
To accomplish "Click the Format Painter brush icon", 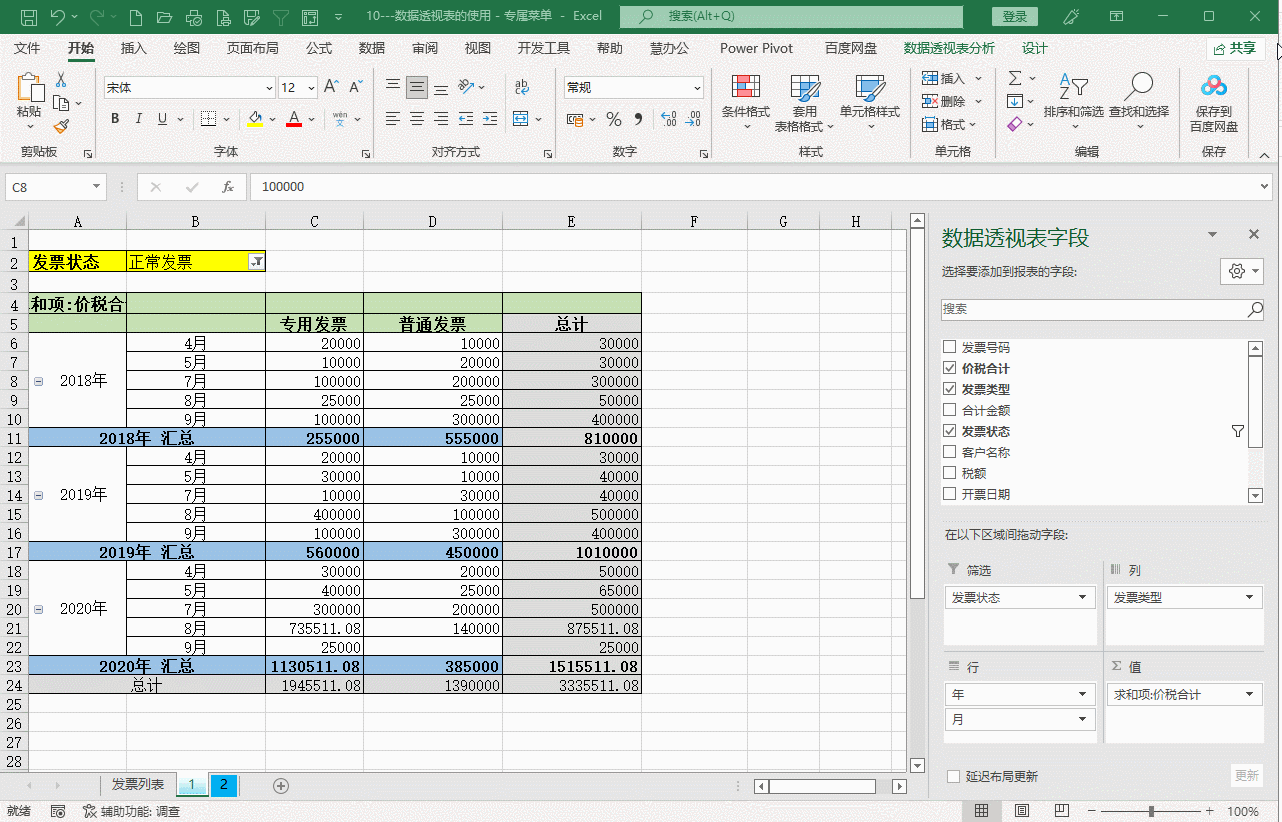I will pyautogui.click(x=61, y=126).
